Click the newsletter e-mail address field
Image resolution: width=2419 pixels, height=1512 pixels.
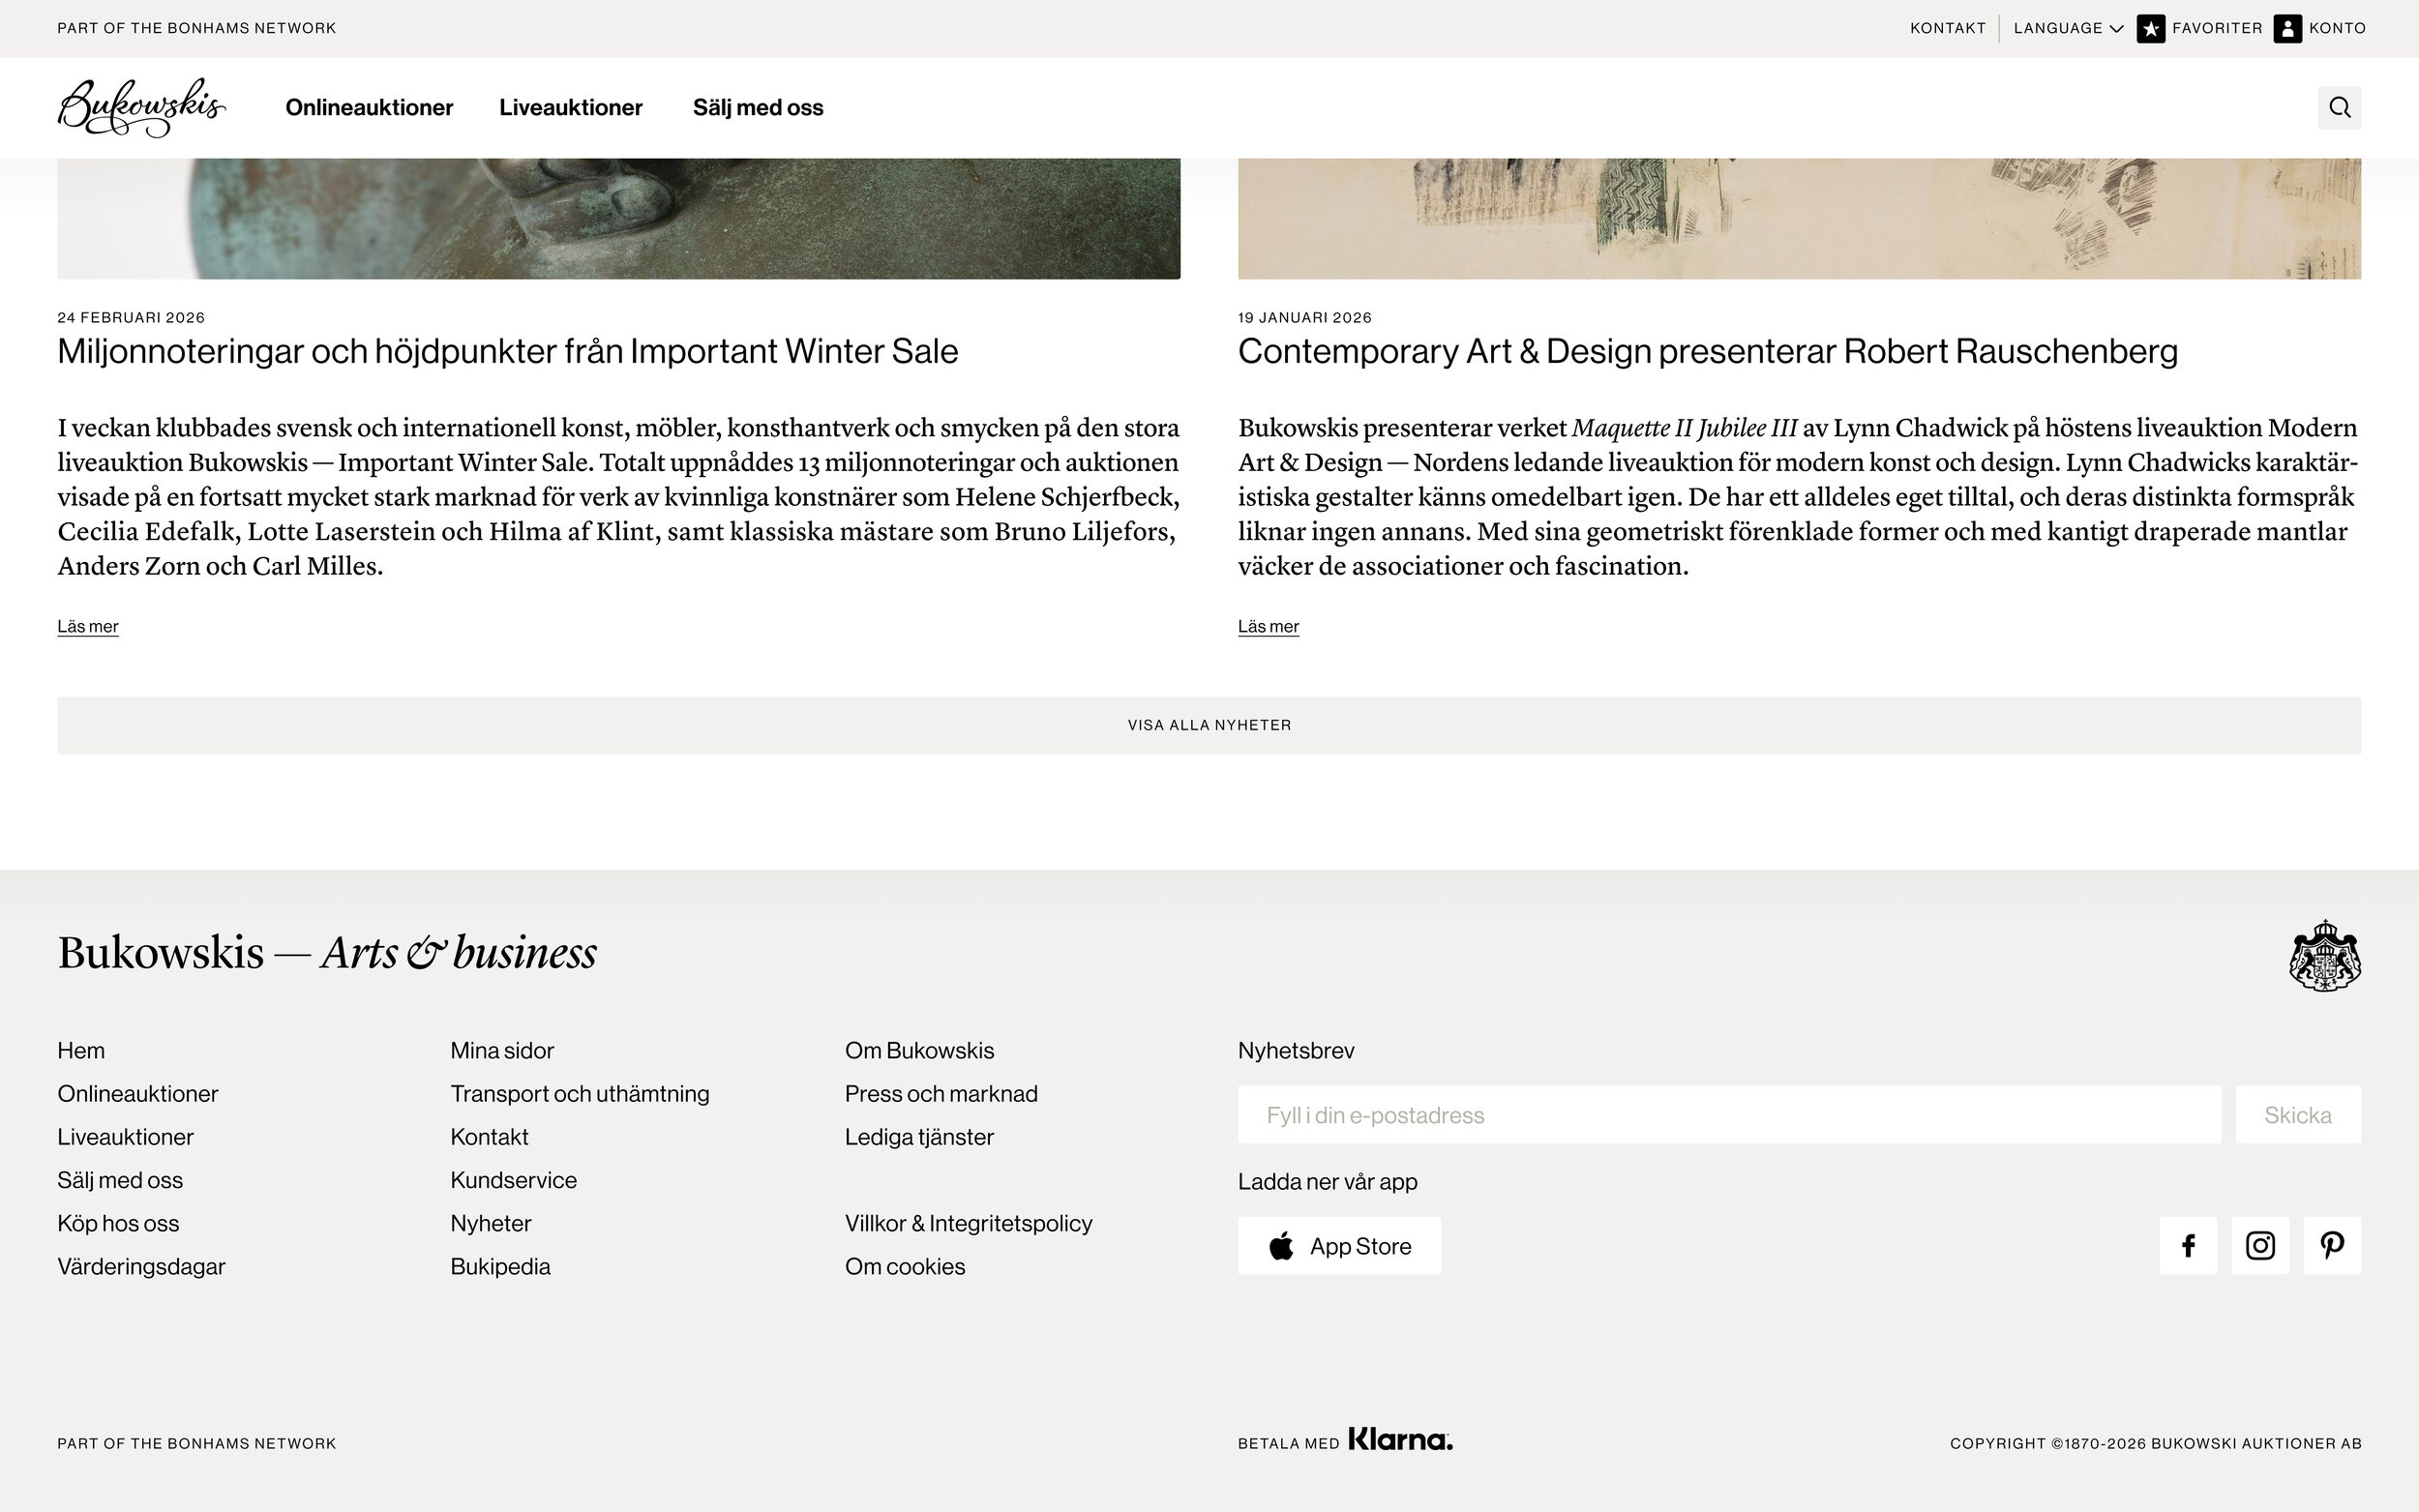pos(1729,1114)
